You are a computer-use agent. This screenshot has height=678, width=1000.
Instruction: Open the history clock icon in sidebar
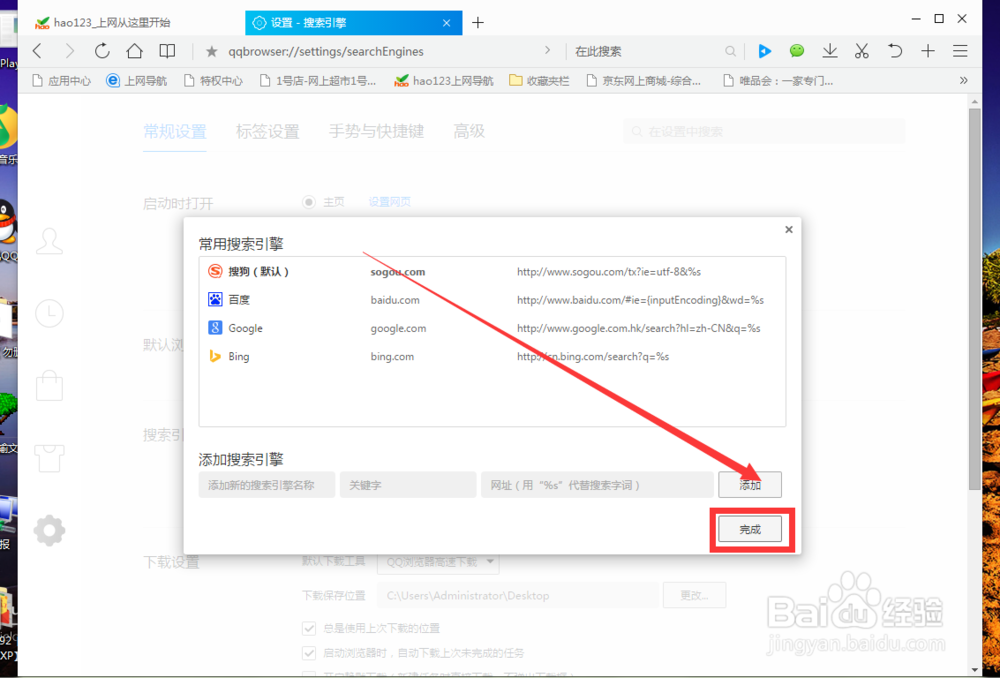point(49,313)
